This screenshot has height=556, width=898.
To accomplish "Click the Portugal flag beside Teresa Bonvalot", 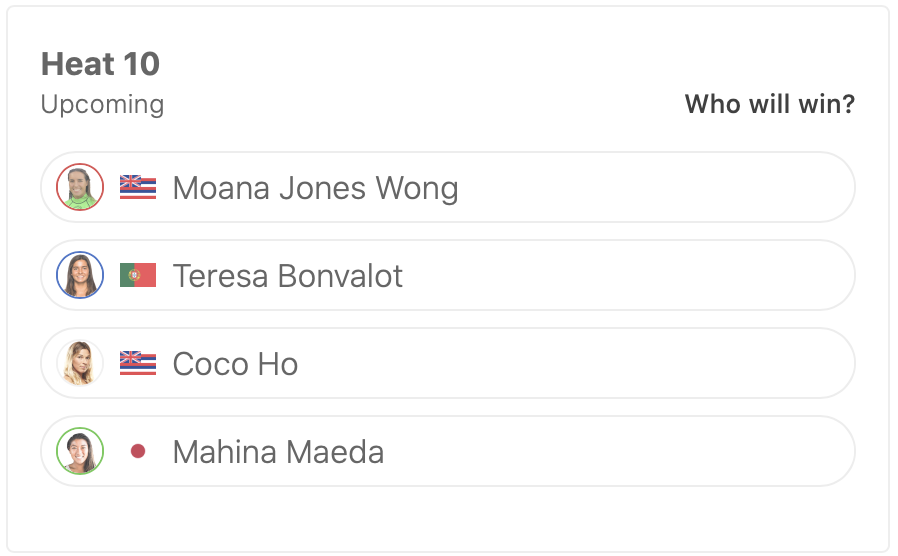I will [x=138, y=275].
